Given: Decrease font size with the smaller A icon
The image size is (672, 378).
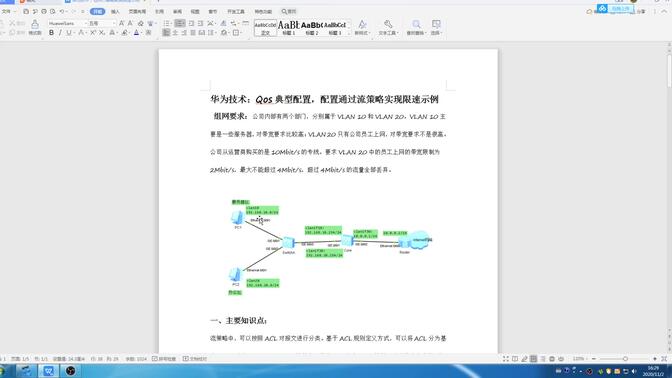Looking at the screenshot, I should 130,23.
